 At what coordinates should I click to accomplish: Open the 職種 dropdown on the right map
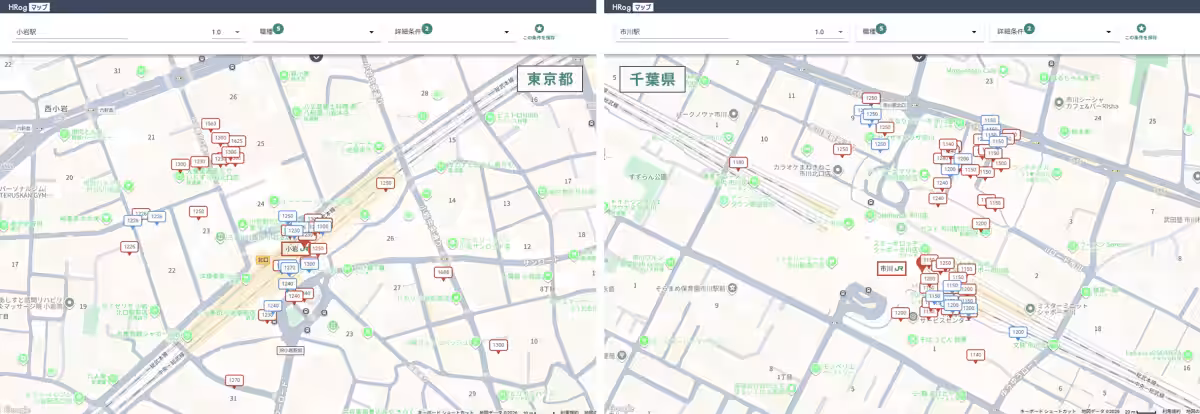coord(915,32)
